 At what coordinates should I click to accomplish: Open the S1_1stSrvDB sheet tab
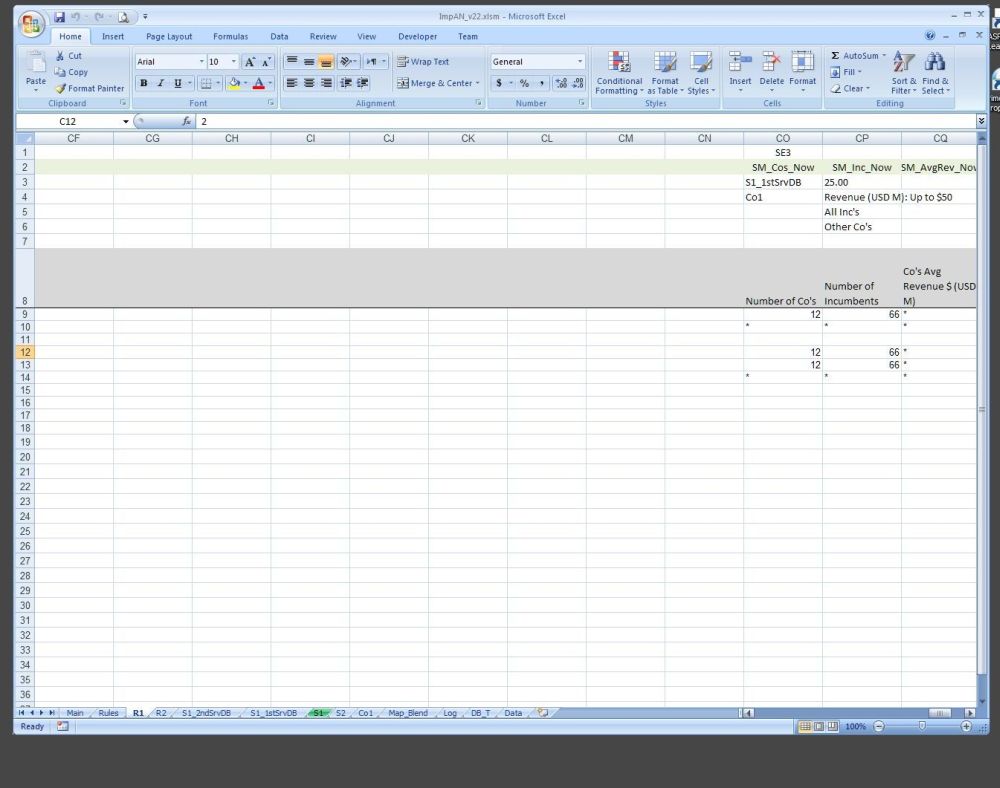coord(273,713)
